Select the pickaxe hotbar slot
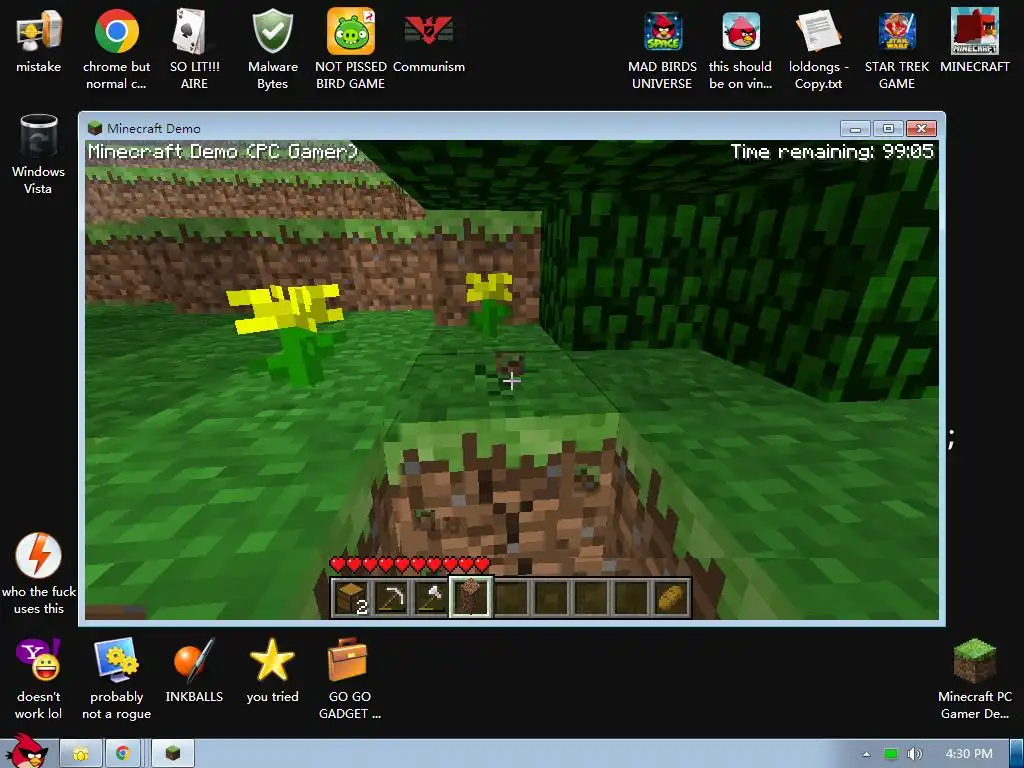Screen dimensions: 1024x768 tap(391, 597)
